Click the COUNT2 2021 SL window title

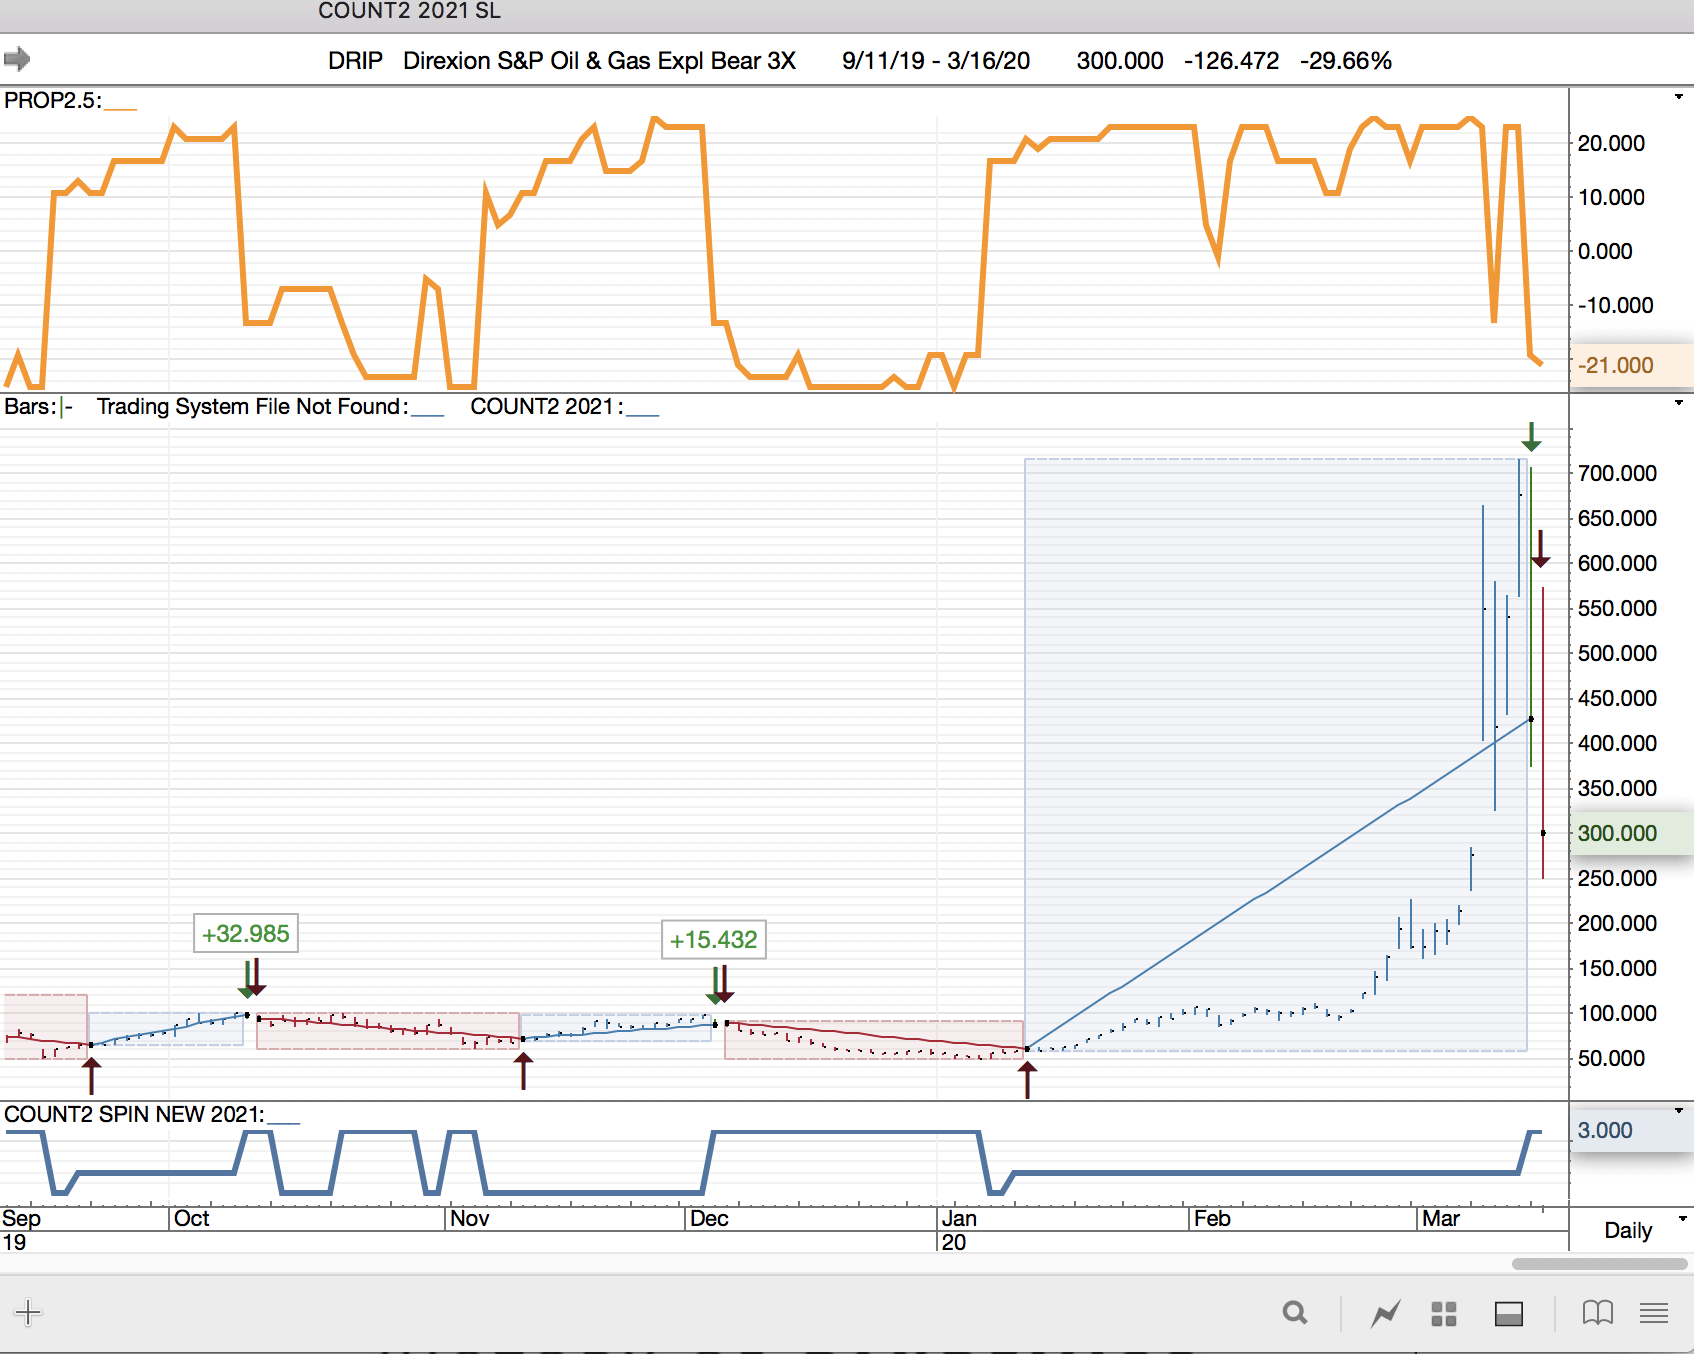pos(409,11)
